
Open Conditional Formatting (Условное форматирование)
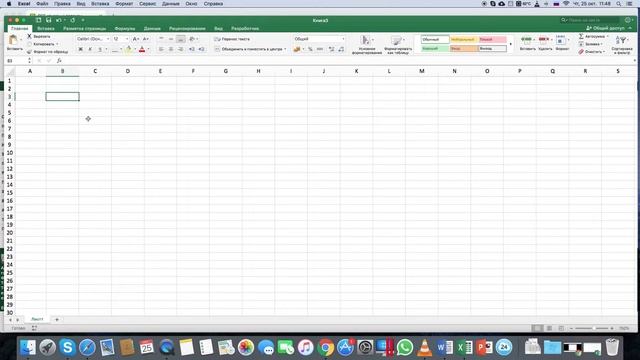click(x=367, y=44)
